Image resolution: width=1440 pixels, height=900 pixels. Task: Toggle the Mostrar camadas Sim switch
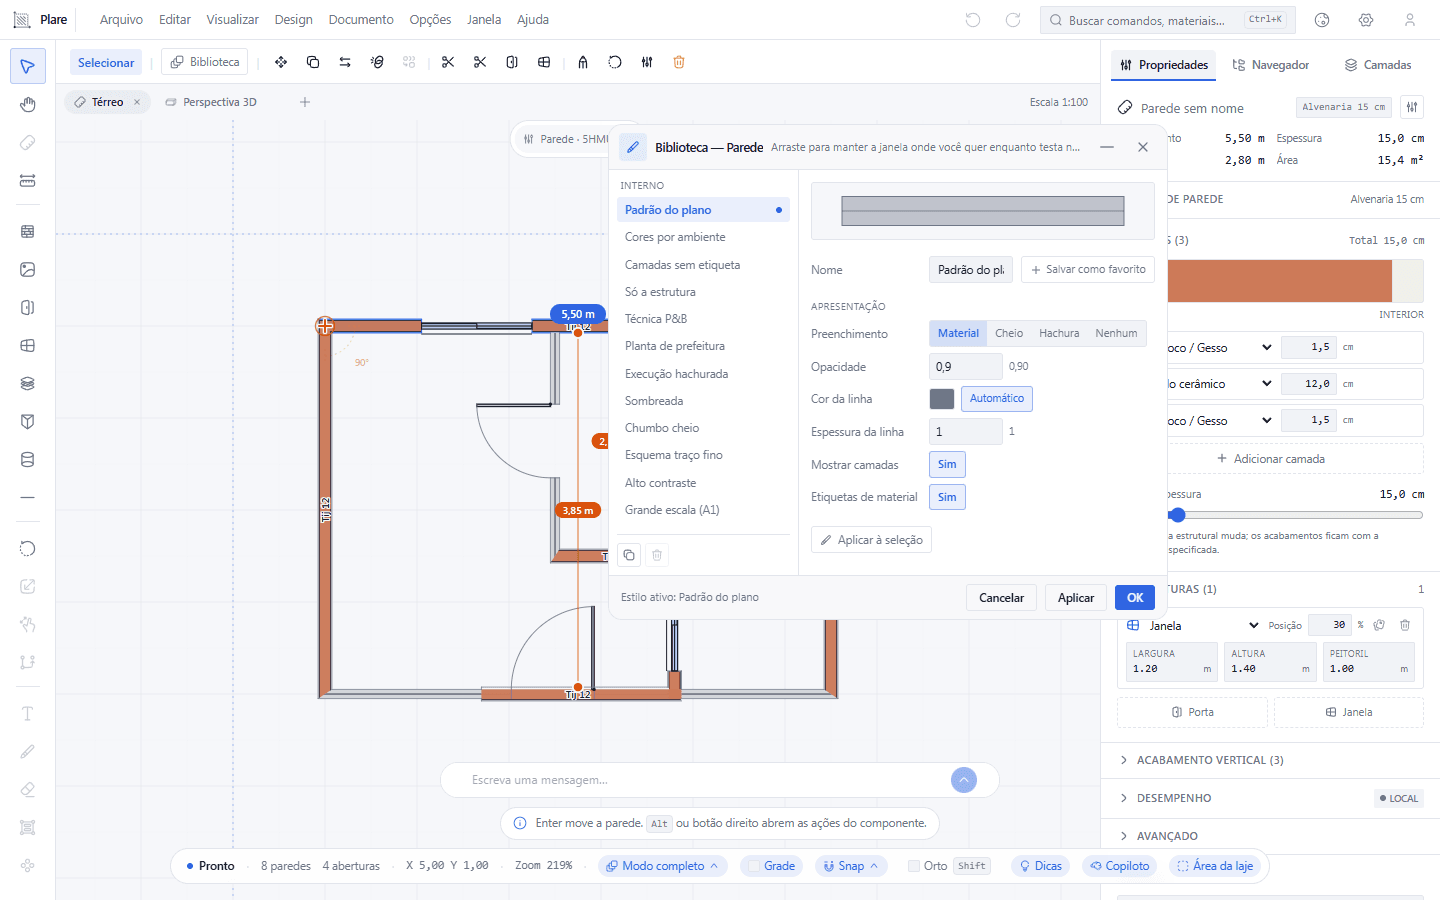click(947, 464)
